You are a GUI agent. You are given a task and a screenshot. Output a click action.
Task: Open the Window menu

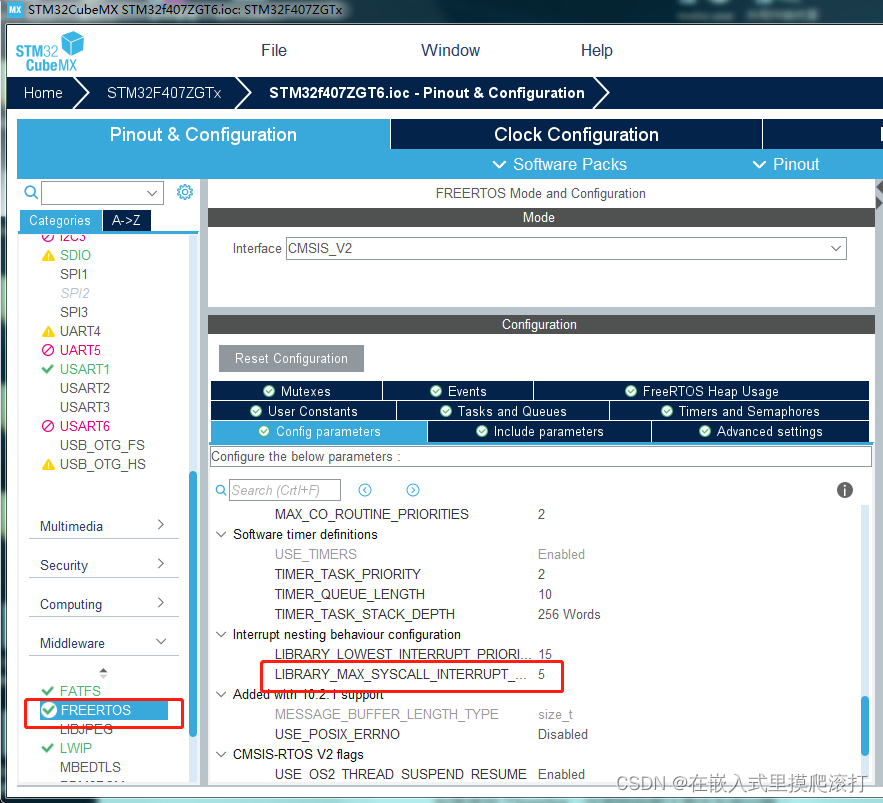pyautogui.click(x=450, y=50)
